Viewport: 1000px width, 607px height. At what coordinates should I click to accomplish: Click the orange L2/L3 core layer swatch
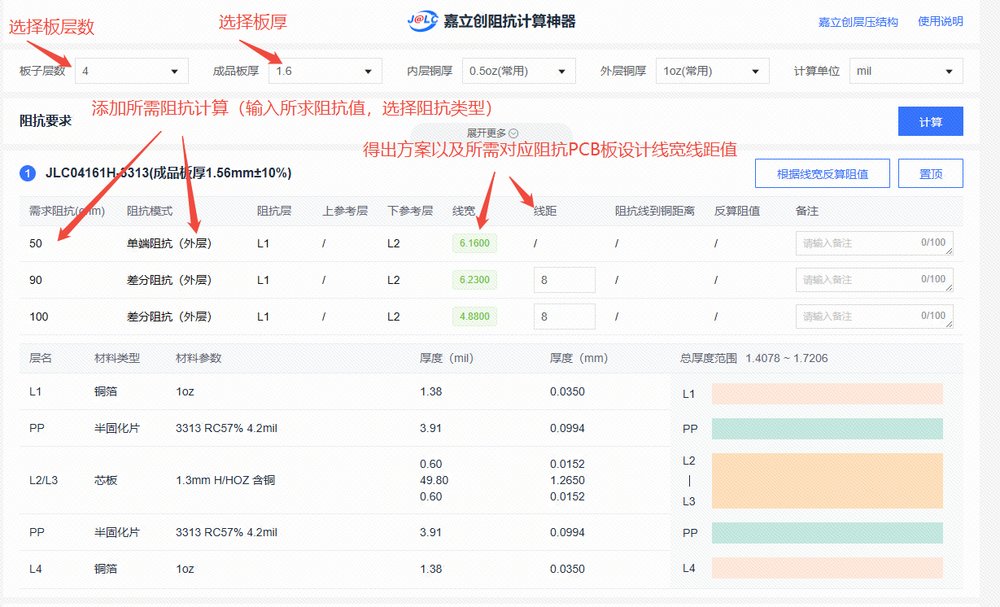pos(827,480)
